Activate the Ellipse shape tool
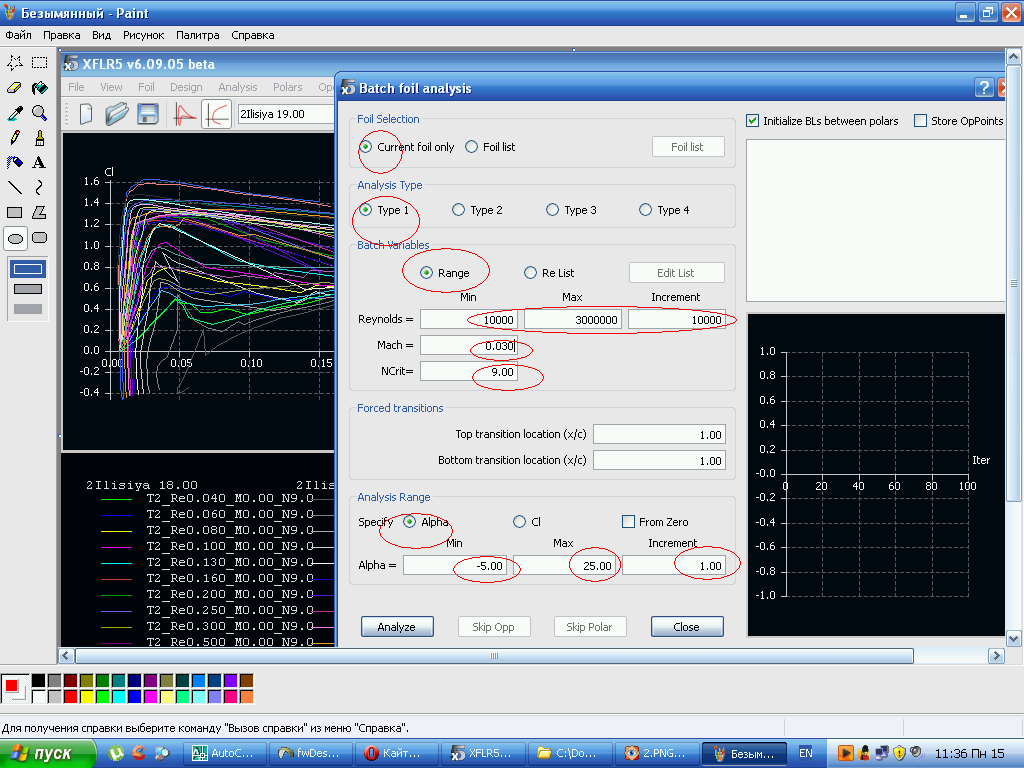The width and height of the screenshot is (1024, 768). coord(15,238)
